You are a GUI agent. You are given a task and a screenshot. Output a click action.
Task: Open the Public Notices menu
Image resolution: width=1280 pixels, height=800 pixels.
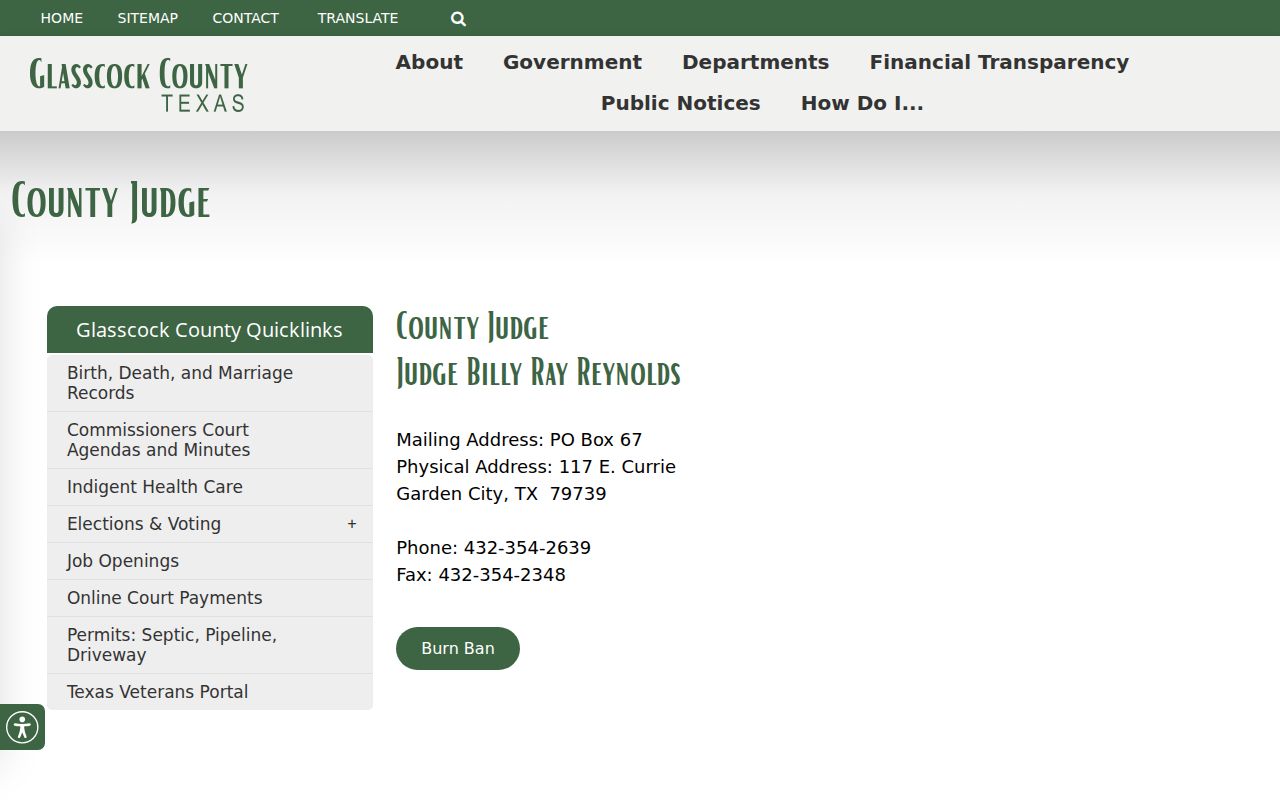pyautogui.click(x=680, y=103)
